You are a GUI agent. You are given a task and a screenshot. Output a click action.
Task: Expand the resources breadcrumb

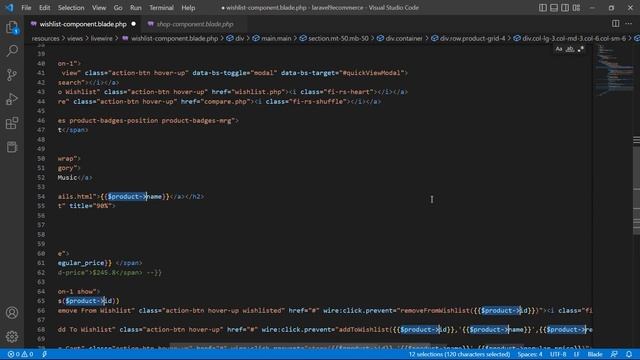click(45, 38)
